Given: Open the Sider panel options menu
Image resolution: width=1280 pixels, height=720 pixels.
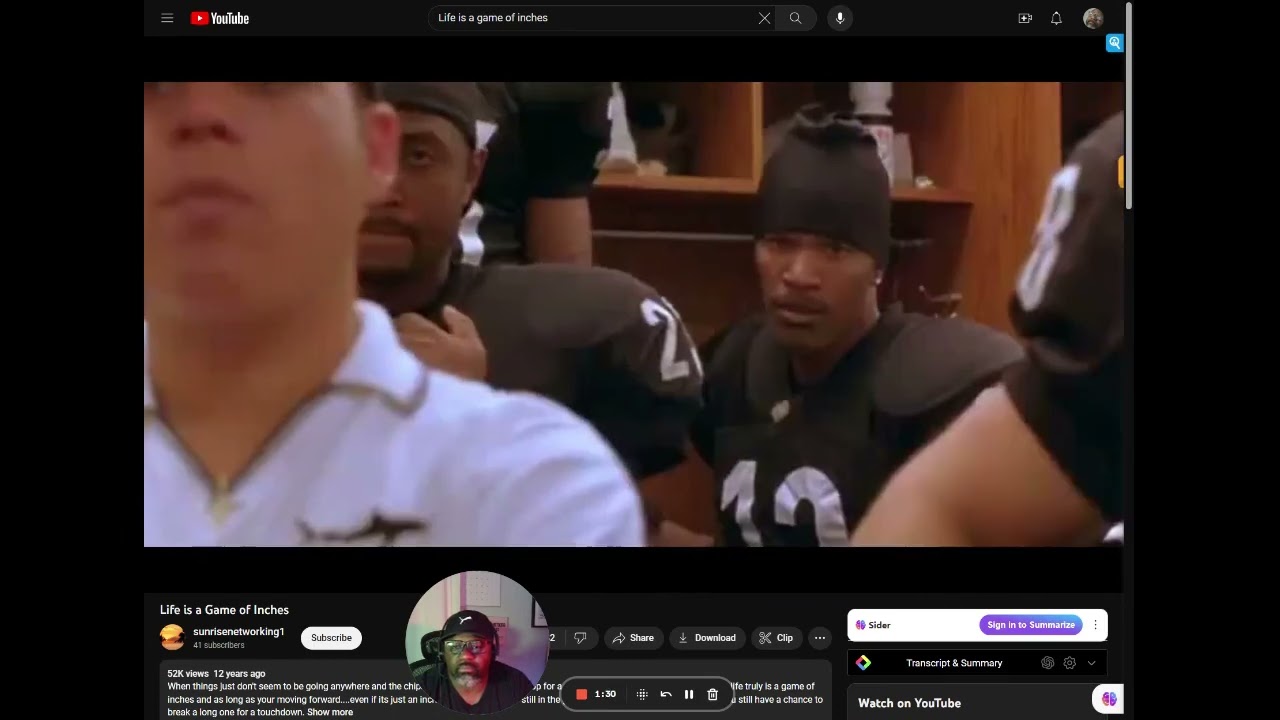Looking at the screenshot, I should (1095, 625).
